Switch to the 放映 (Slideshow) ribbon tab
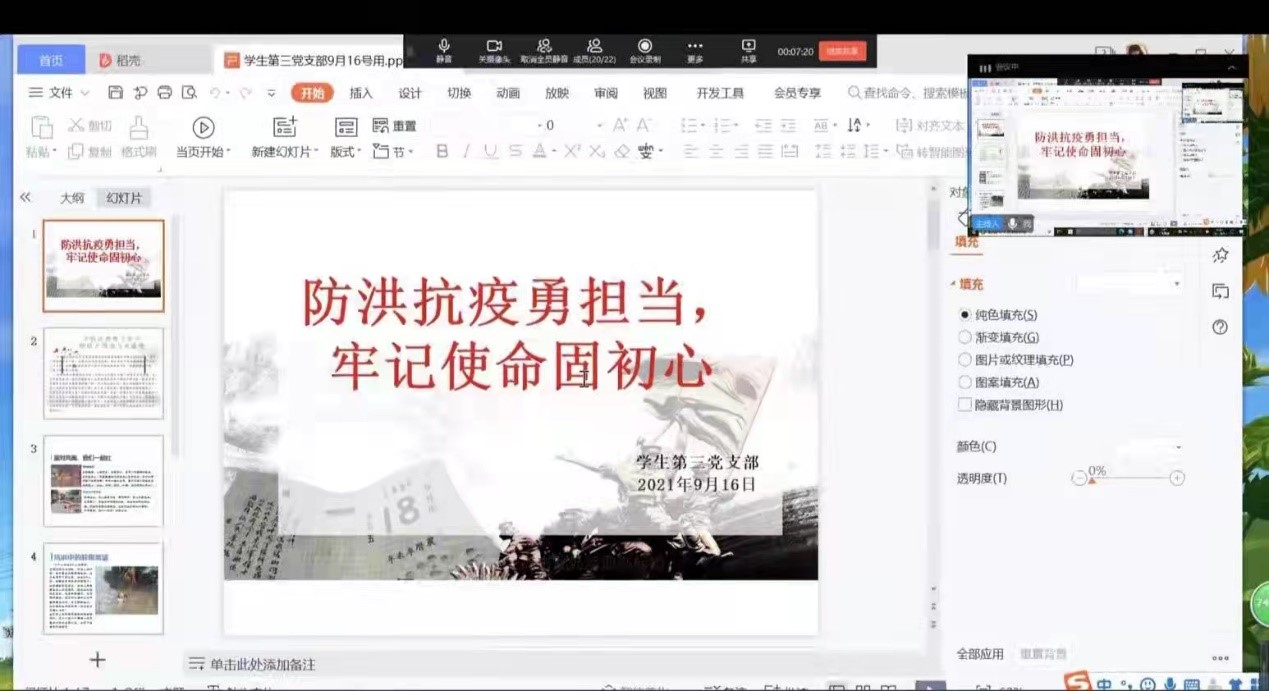This screenshot has width=1269, height=691. click(x=557, y=93)
